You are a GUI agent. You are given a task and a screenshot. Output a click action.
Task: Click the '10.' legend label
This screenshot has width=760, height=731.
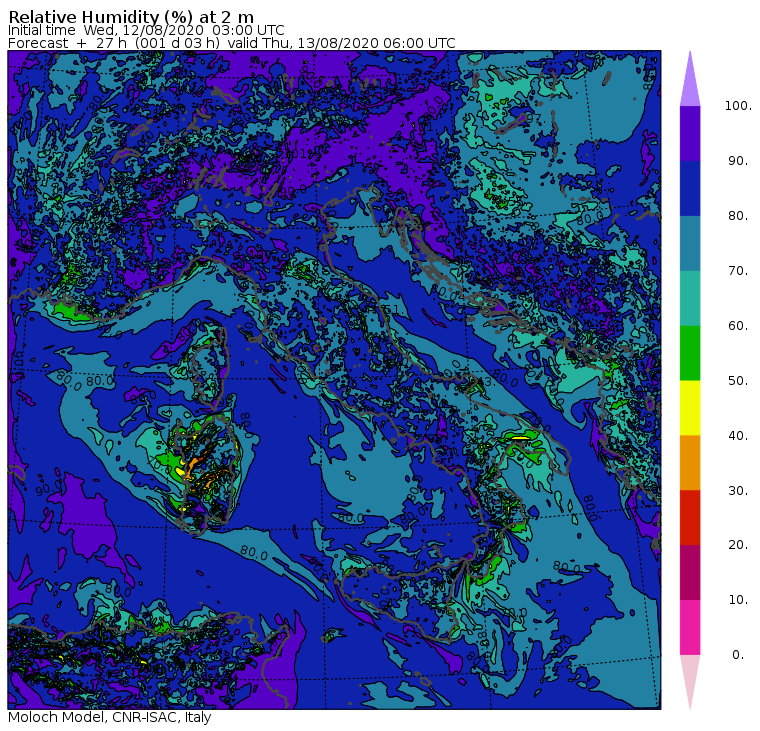pos(738,600)
